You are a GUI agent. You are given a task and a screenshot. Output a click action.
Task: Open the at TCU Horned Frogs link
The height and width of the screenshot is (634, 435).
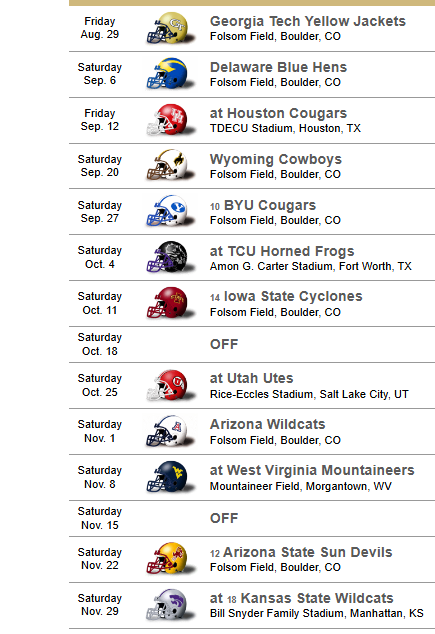click(282, 251)
